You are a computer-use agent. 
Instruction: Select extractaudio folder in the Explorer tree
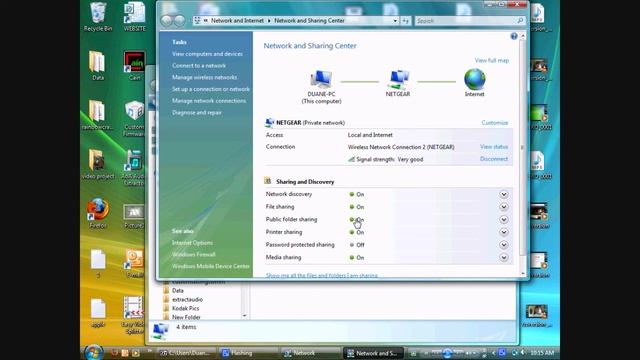[187, 300]
